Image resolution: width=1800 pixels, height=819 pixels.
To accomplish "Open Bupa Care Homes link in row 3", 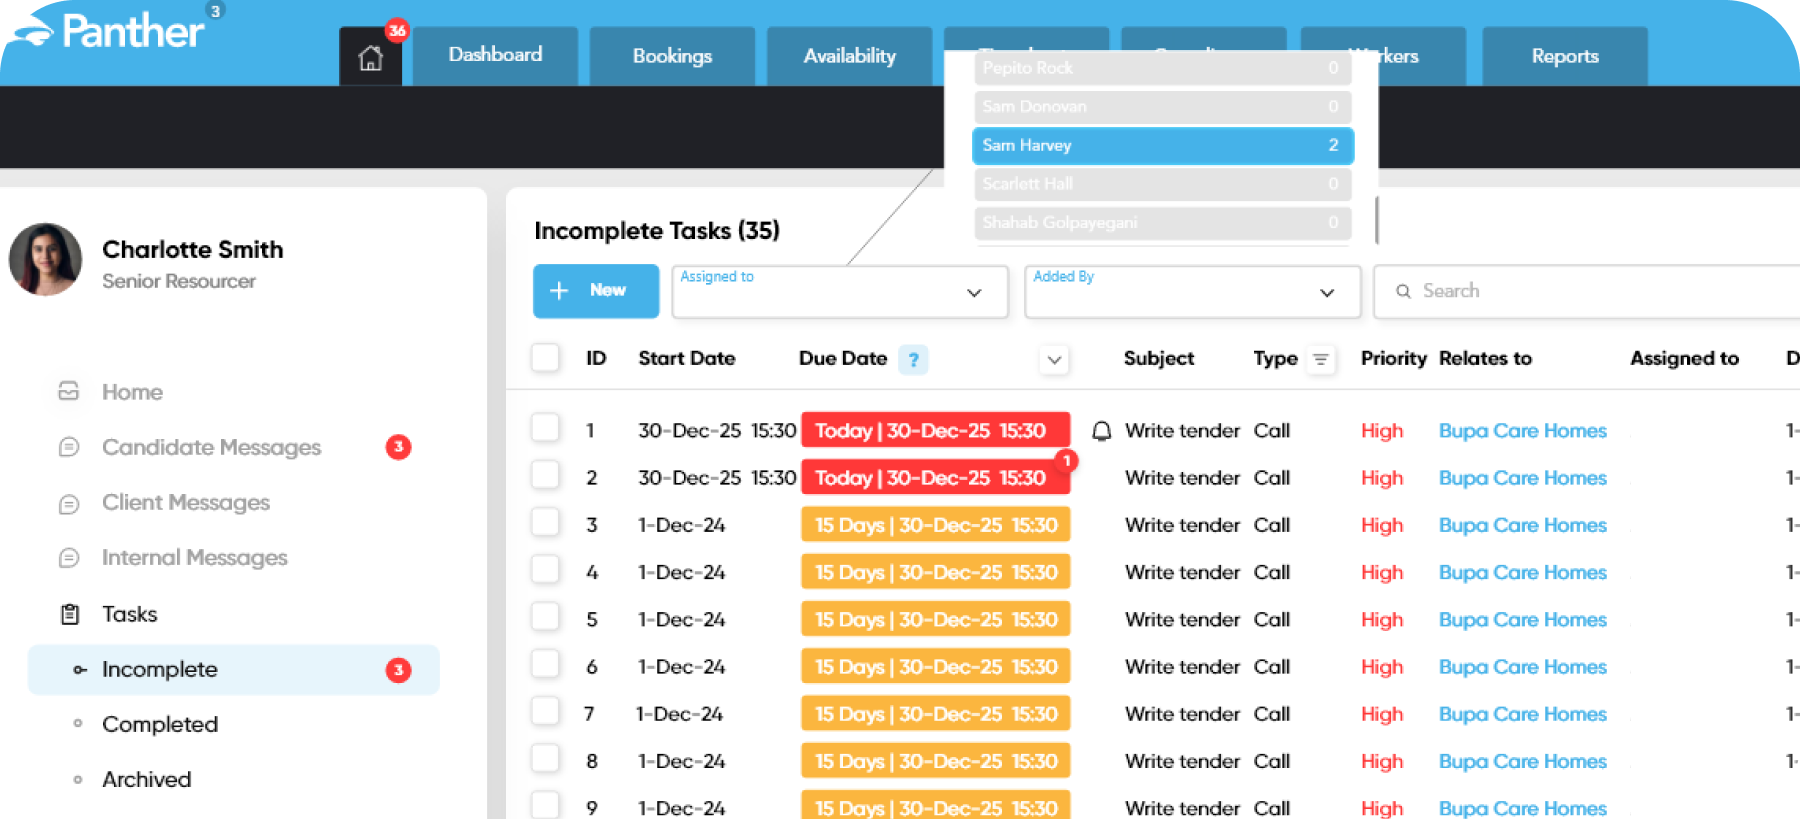I will (x=1522, y=525).
